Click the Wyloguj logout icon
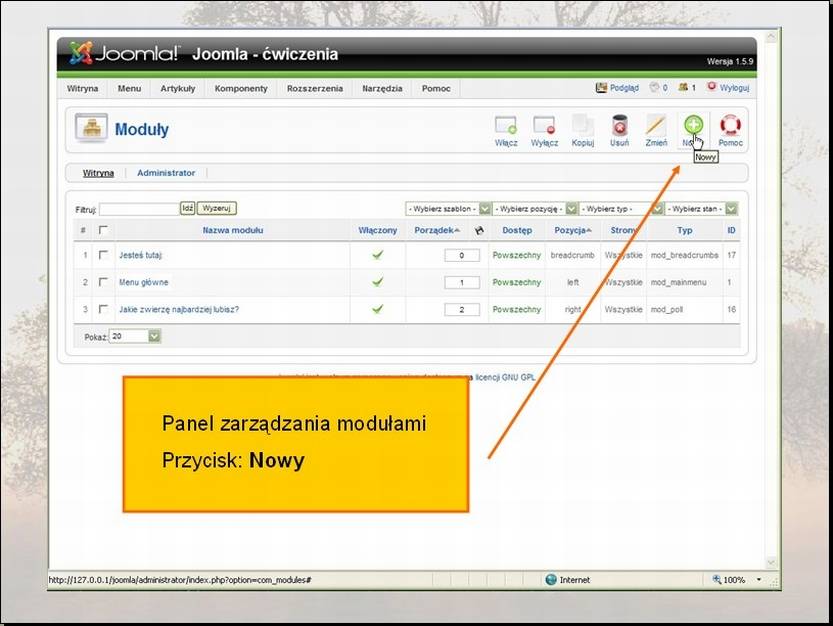 pos(712,87)
